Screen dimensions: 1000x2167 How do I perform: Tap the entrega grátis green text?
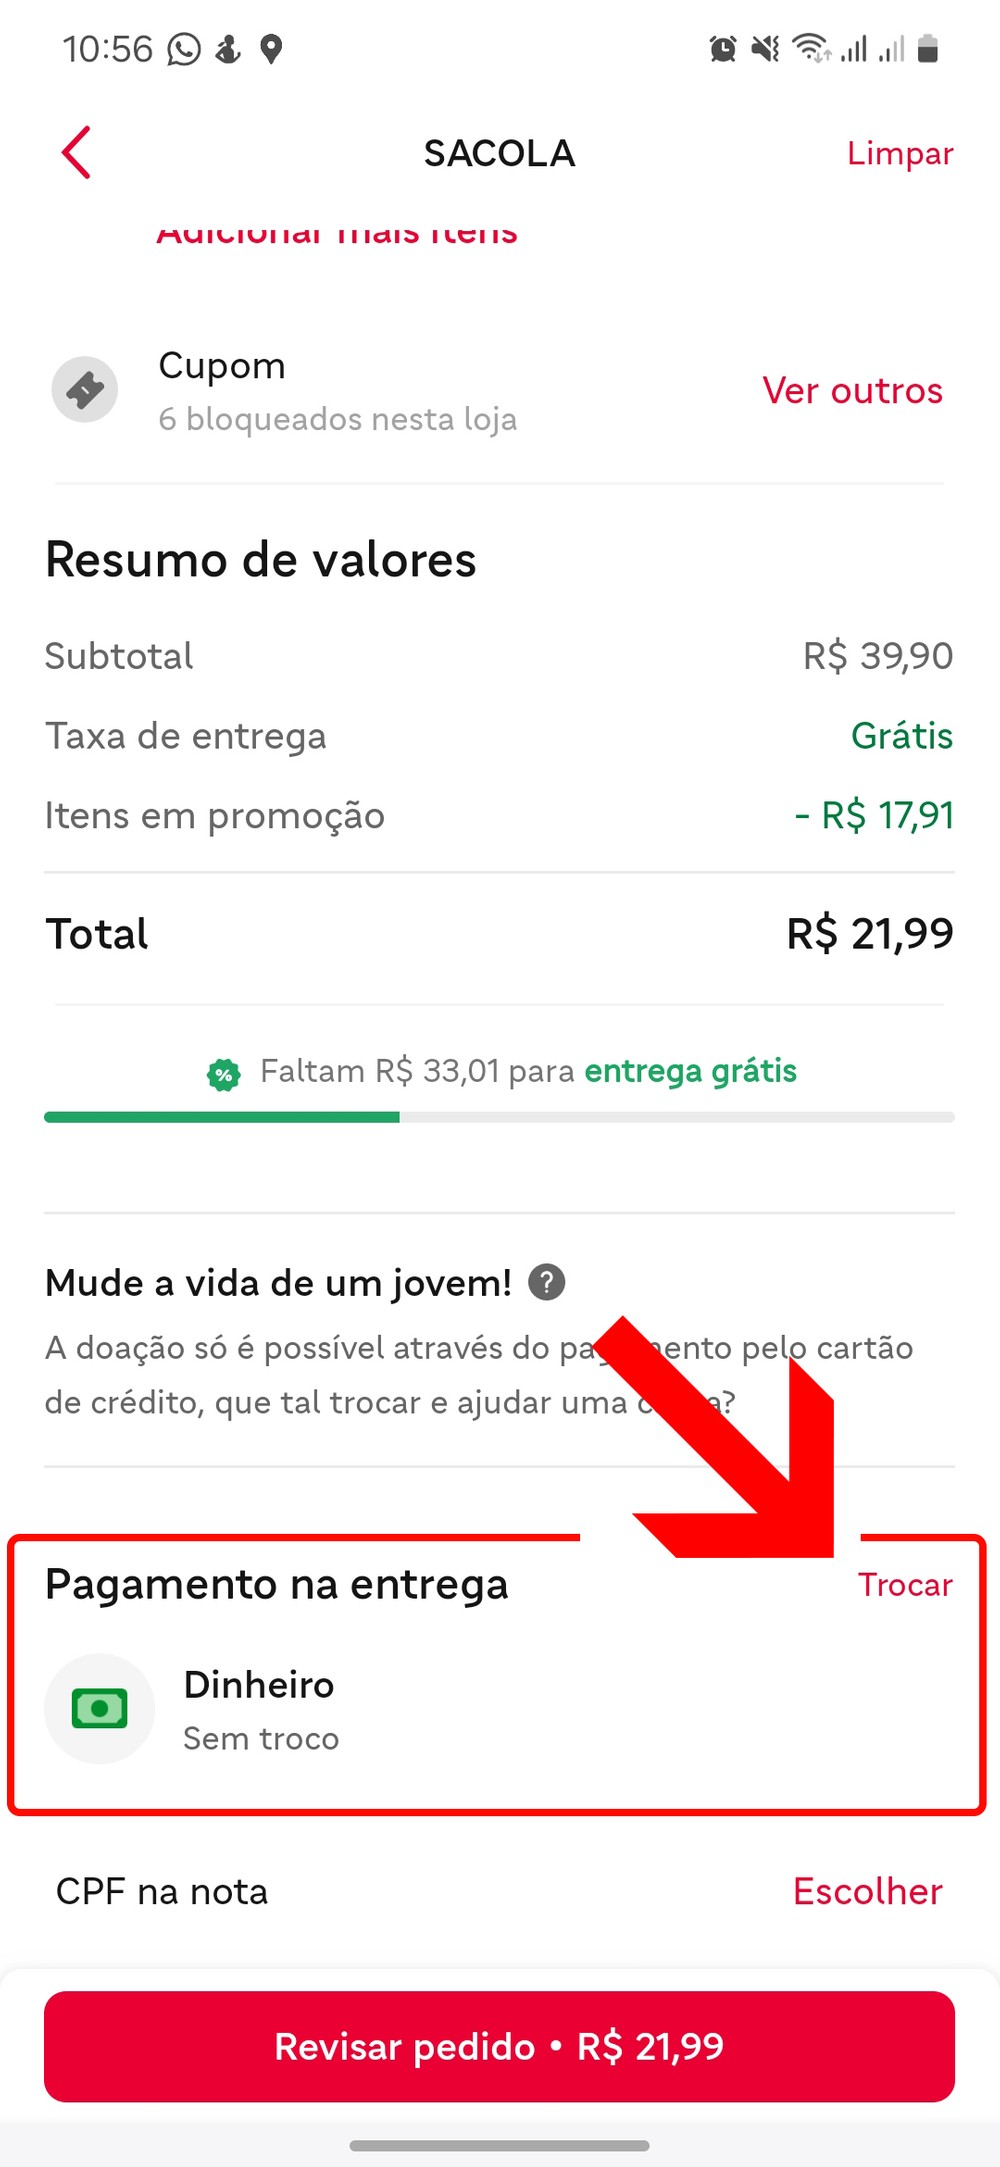pos(690,1071)
